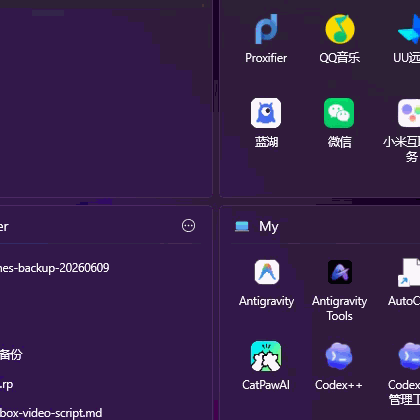The width and height of the screenshot is (420, 420).
Task: Launch QQ音乐 music app
Action: (340, 29)
